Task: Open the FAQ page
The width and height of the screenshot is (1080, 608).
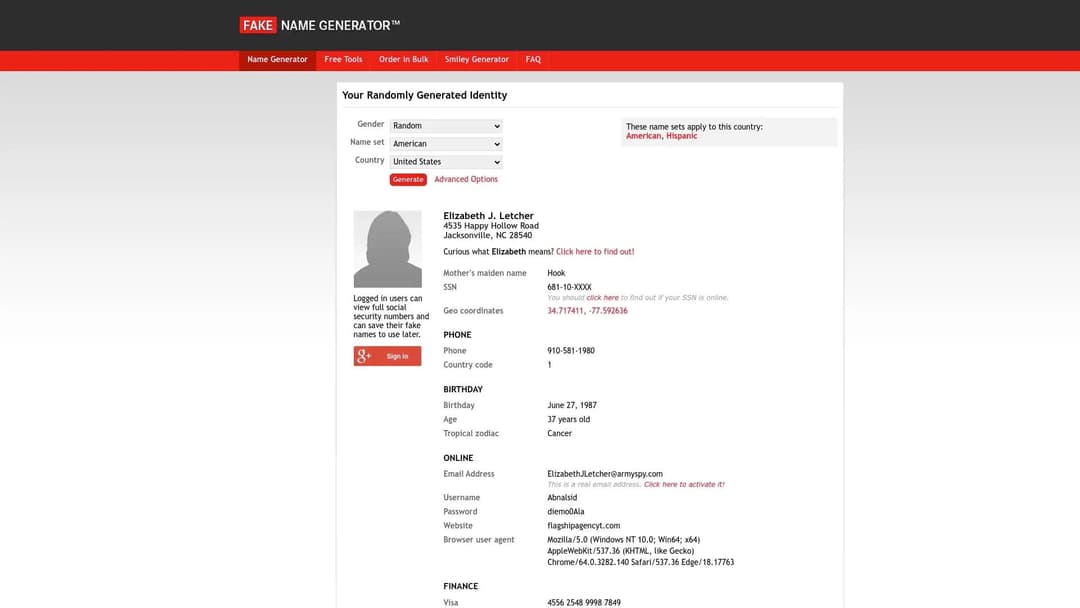Action: click(533, 59)
